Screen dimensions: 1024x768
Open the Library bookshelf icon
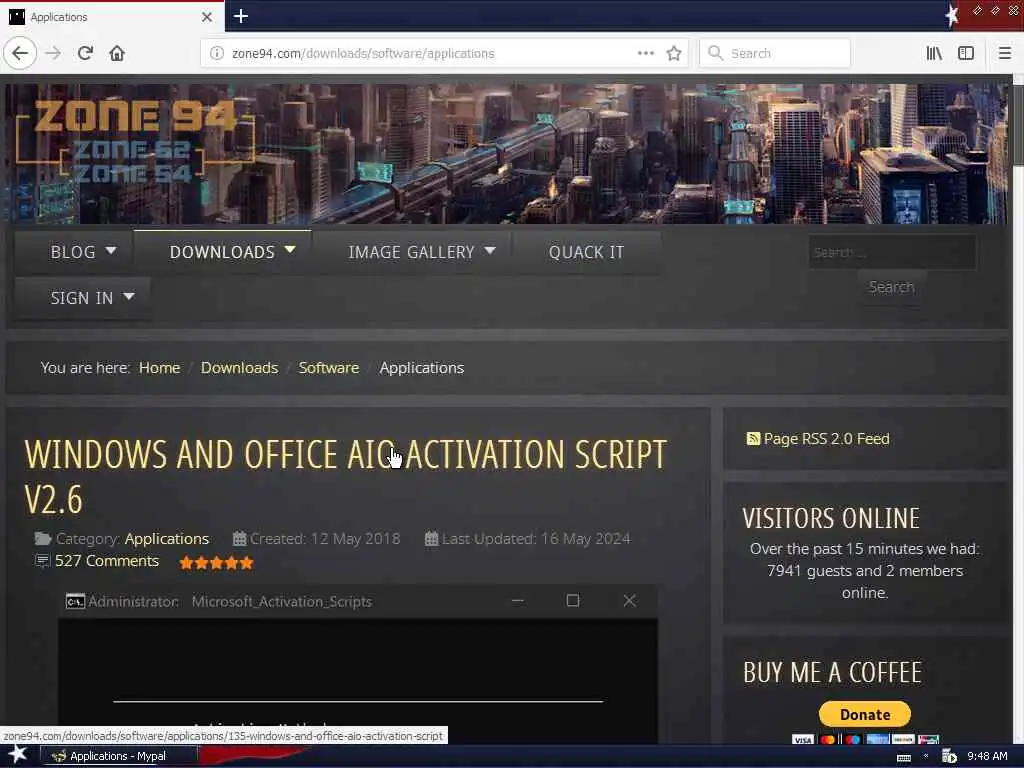934,53
